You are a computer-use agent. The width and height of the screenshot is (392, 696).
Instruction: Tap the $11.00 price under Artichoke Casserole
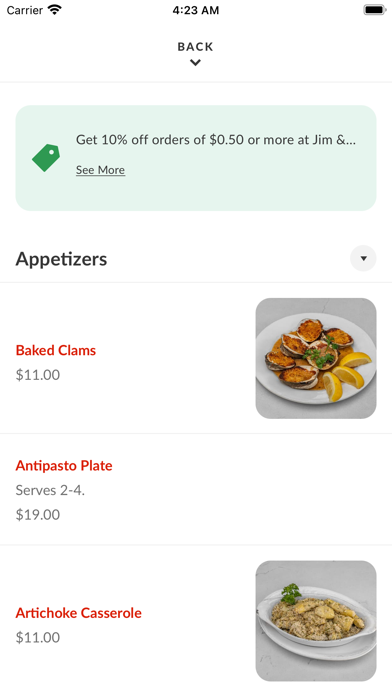[x=38, y=637]
